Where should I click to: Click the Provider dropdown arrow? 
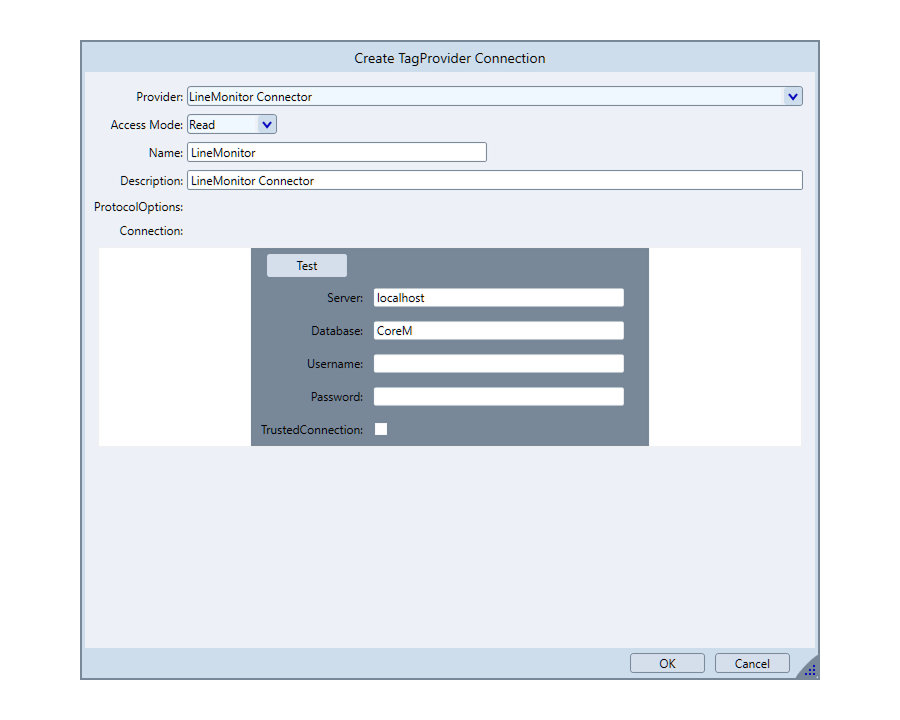pos(792,97)
